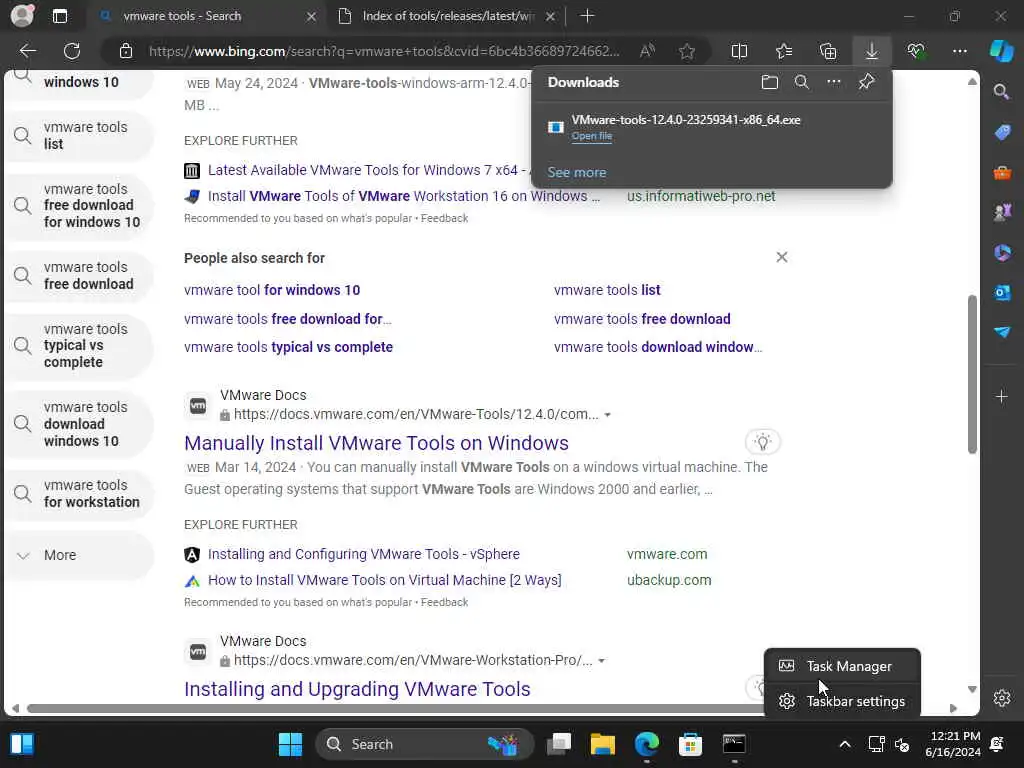Image resolution: width=1024 pixels, height=768 pixels.
Task: Select Taskbar settings from the context menu
Action: (842, 701)
